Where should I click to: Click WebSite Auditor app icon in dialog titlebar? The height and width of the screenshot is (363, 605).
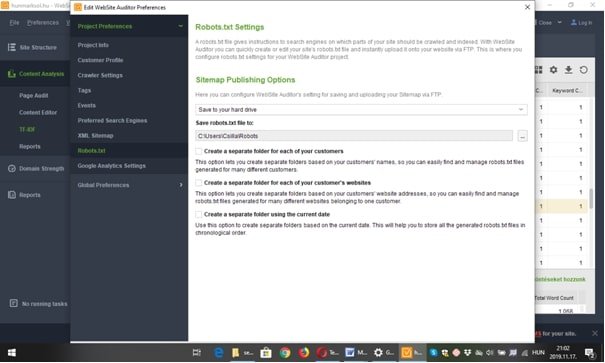[78, 7]
